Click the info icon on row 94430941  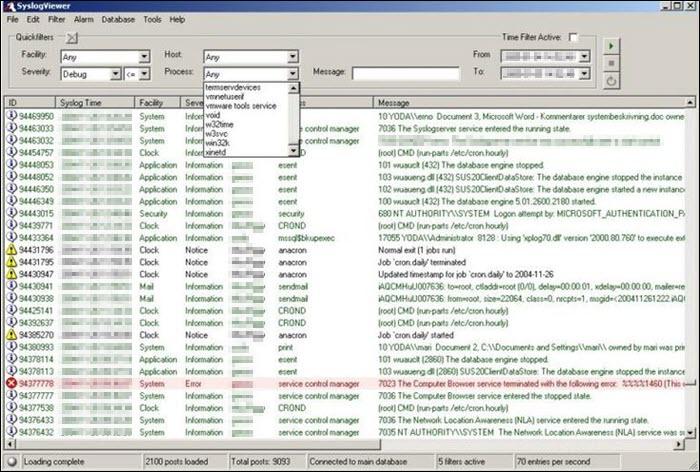coord(11,286)
